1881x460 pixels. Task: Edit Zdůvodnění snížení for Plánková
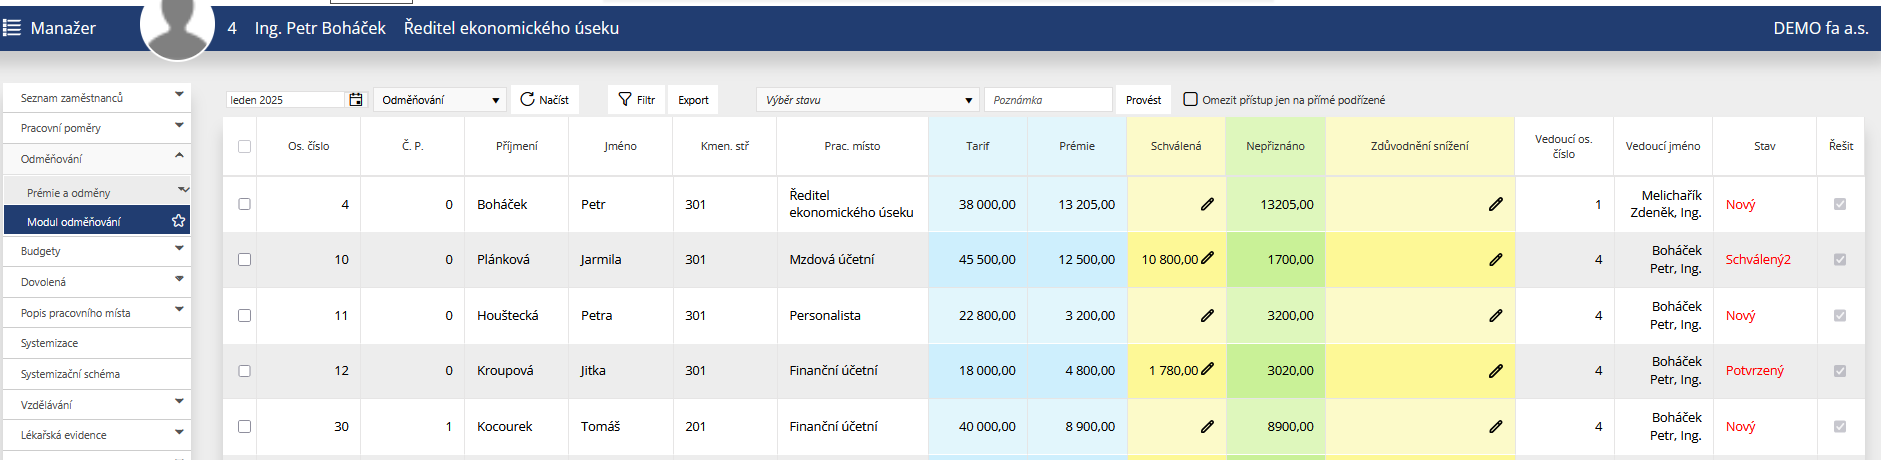(1495, 259)
